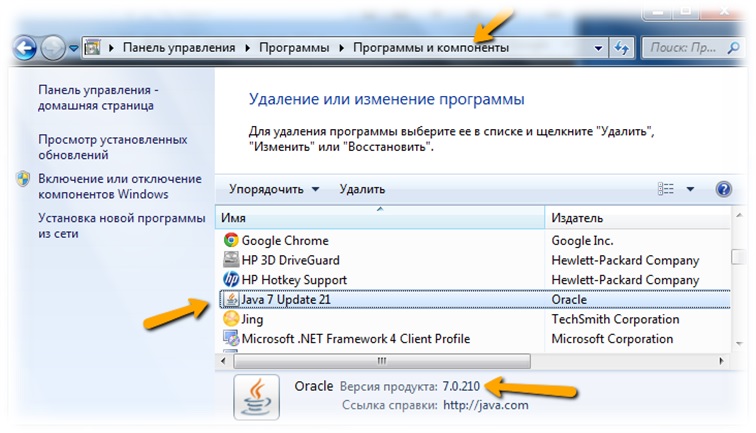756x433 pixels.
Task: Click the HP logo icon for Hotkey Support
Action: coord(231,279)
